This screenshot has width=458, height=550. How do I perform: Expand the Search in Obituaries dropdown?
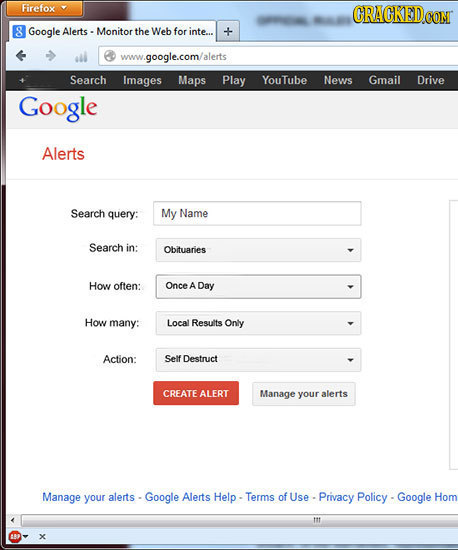[258, 250]
